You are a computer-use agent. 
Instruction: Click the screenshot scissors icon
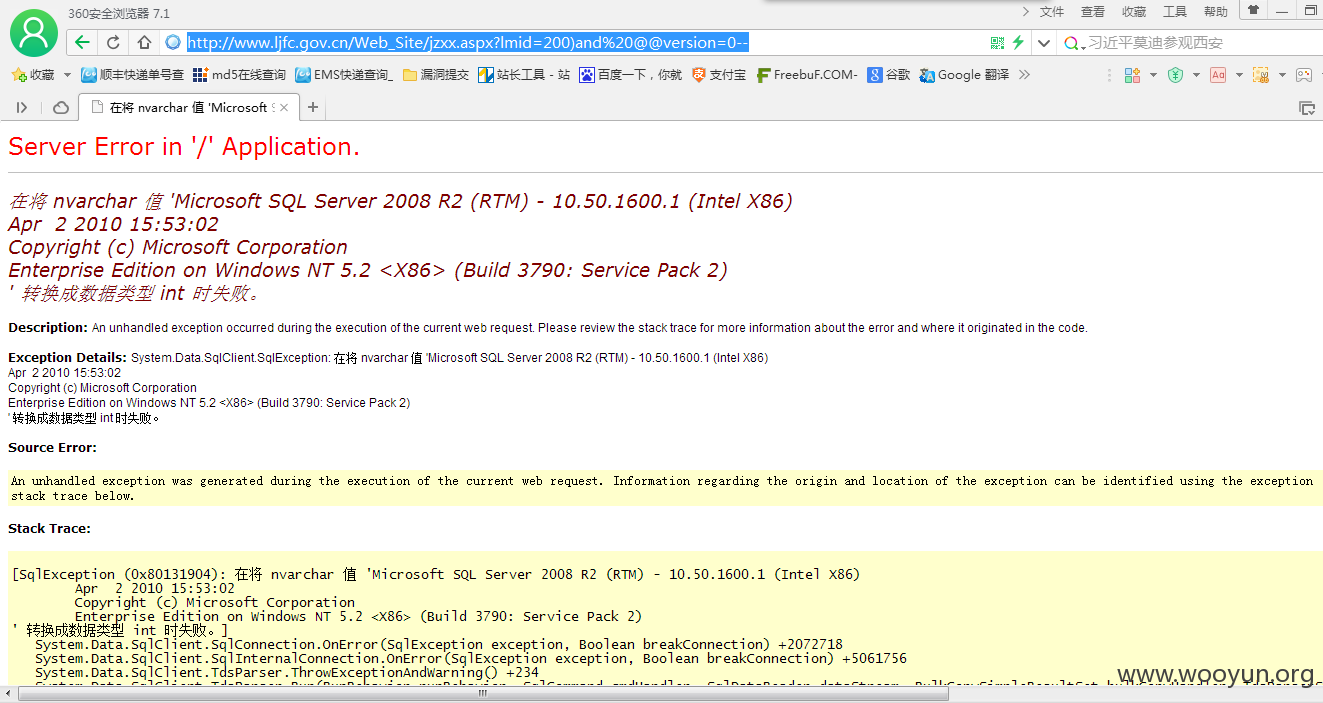pos(1261,75)
